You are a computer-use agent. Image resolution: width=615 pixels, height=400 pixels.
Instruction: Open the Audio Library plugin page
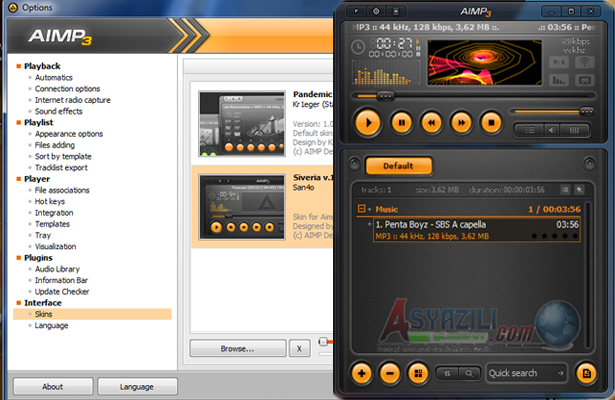pos(57,269)
